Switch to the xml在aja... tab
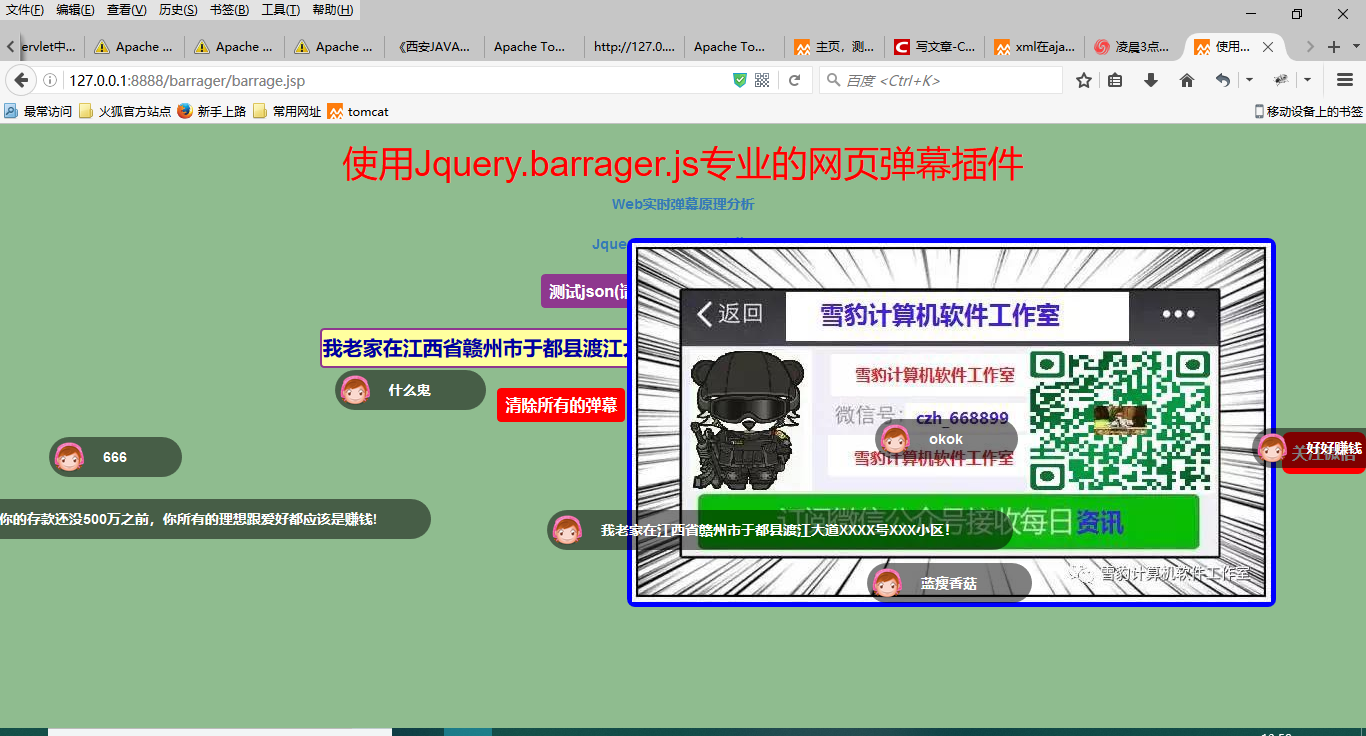The width and height of the screenshot is (1366, 736). [1034, 47]
